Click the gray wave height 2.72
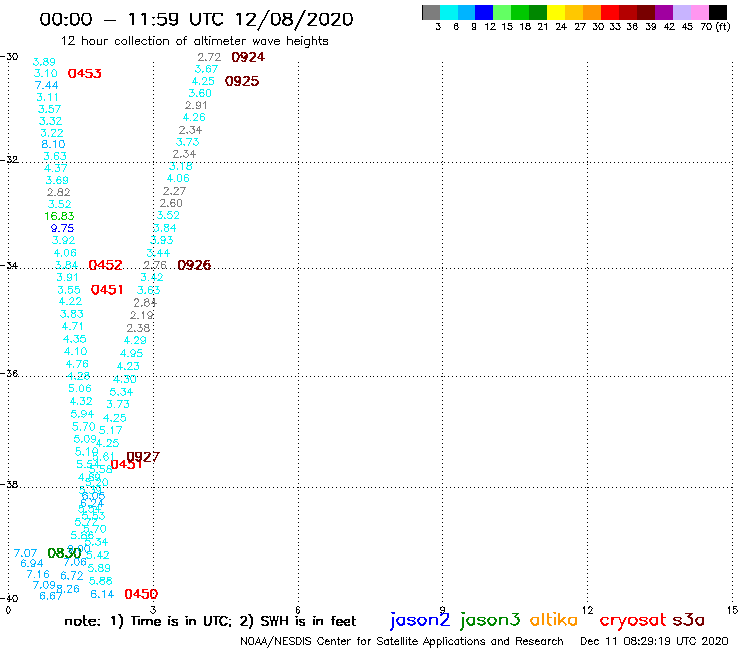The image size is (740, 650). pyautogui.click(x=209, y=57)
